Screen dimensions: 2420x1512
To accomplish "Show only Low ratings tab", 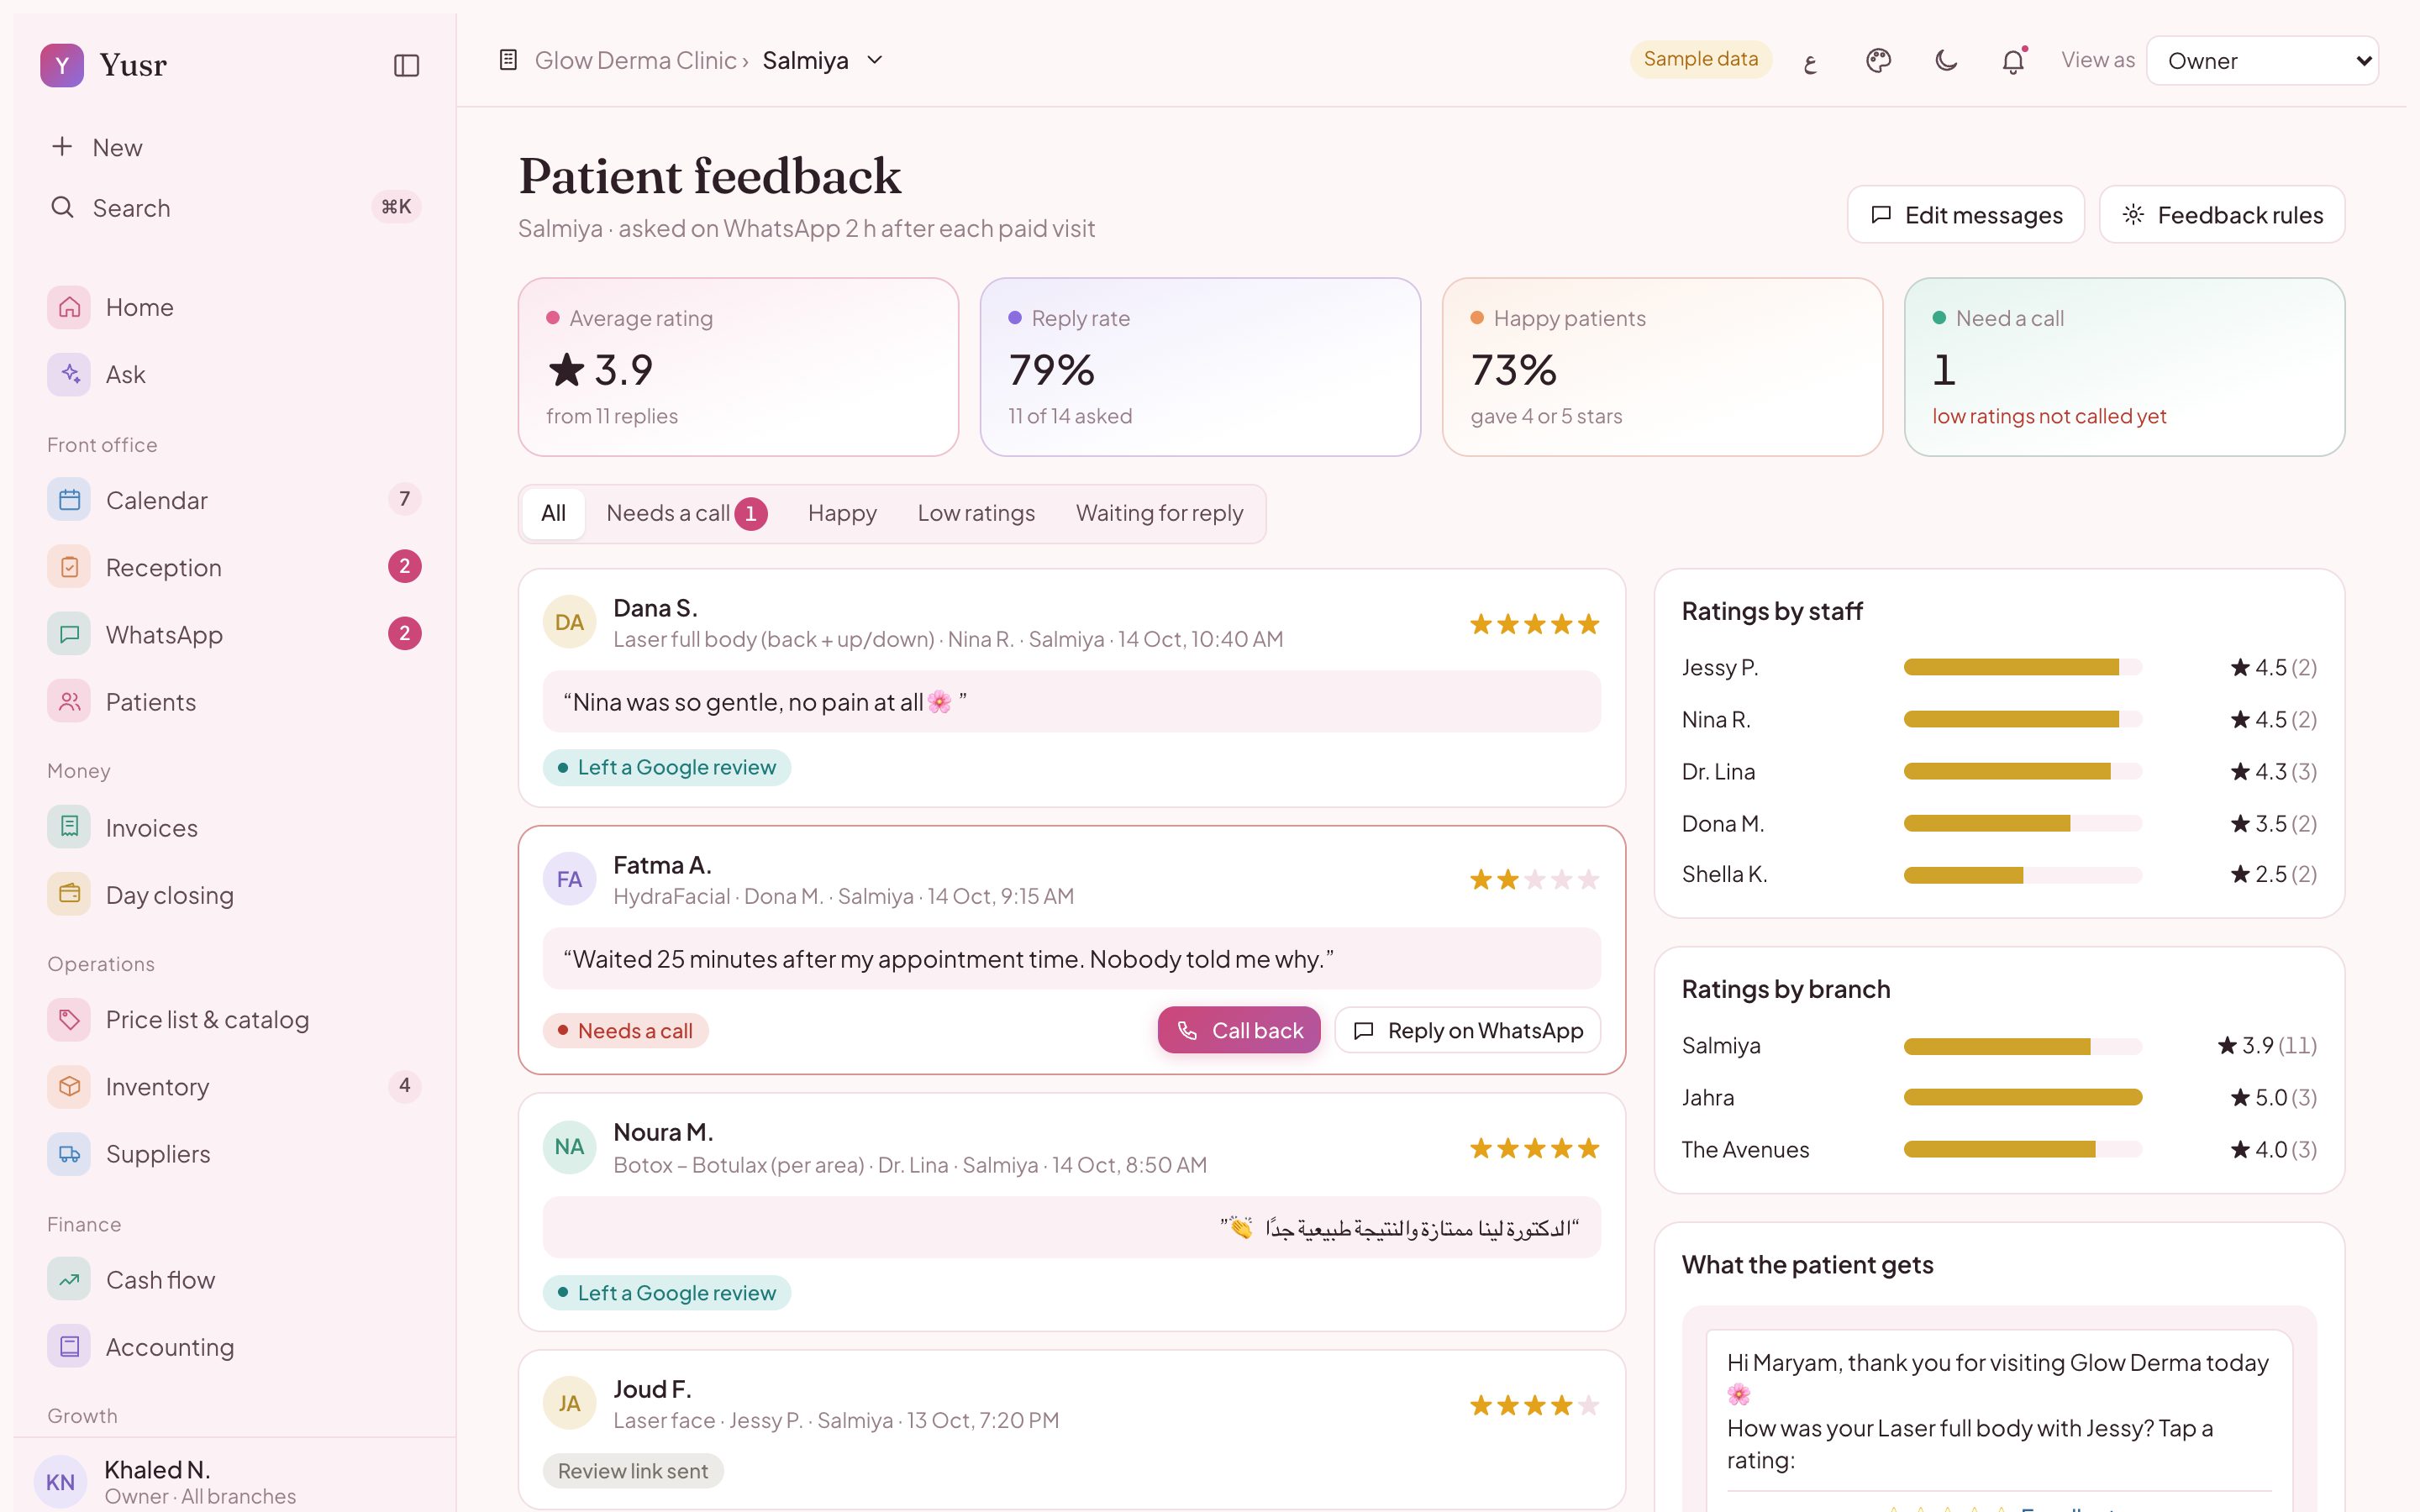I will click(976, 513).
